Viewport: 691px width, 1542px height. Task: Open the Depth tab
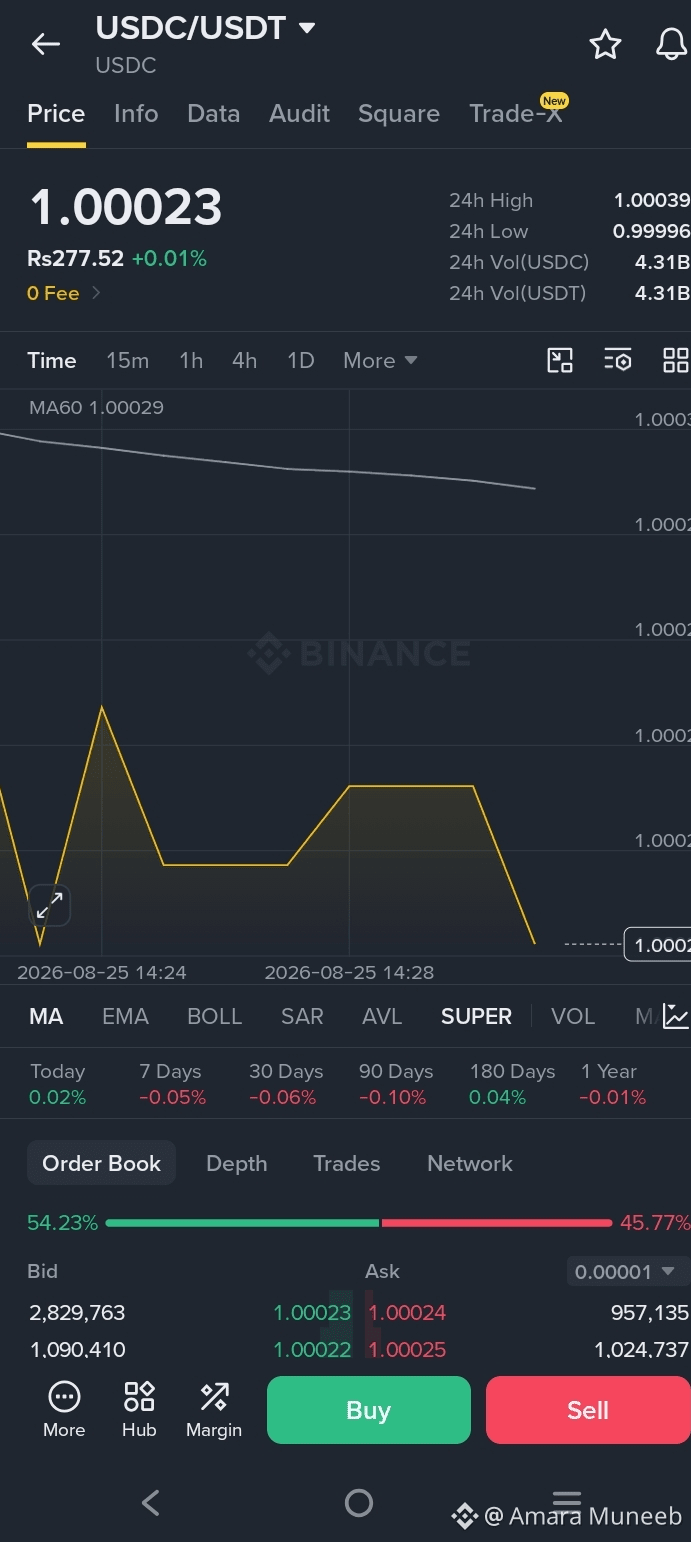tap(237, 1163)
